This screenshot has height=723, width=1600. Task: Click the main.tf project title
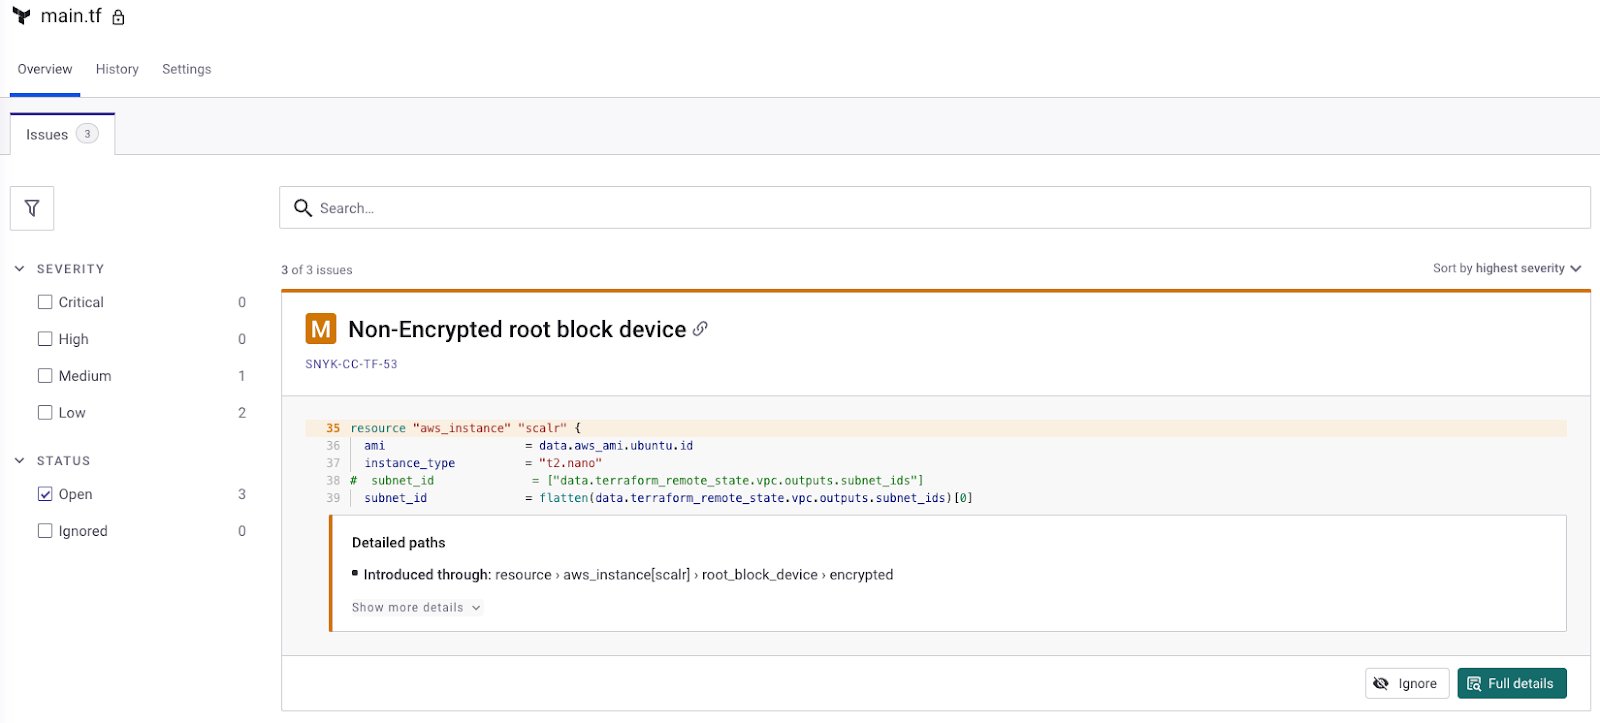pyautogui.click(x=71, y=16)
